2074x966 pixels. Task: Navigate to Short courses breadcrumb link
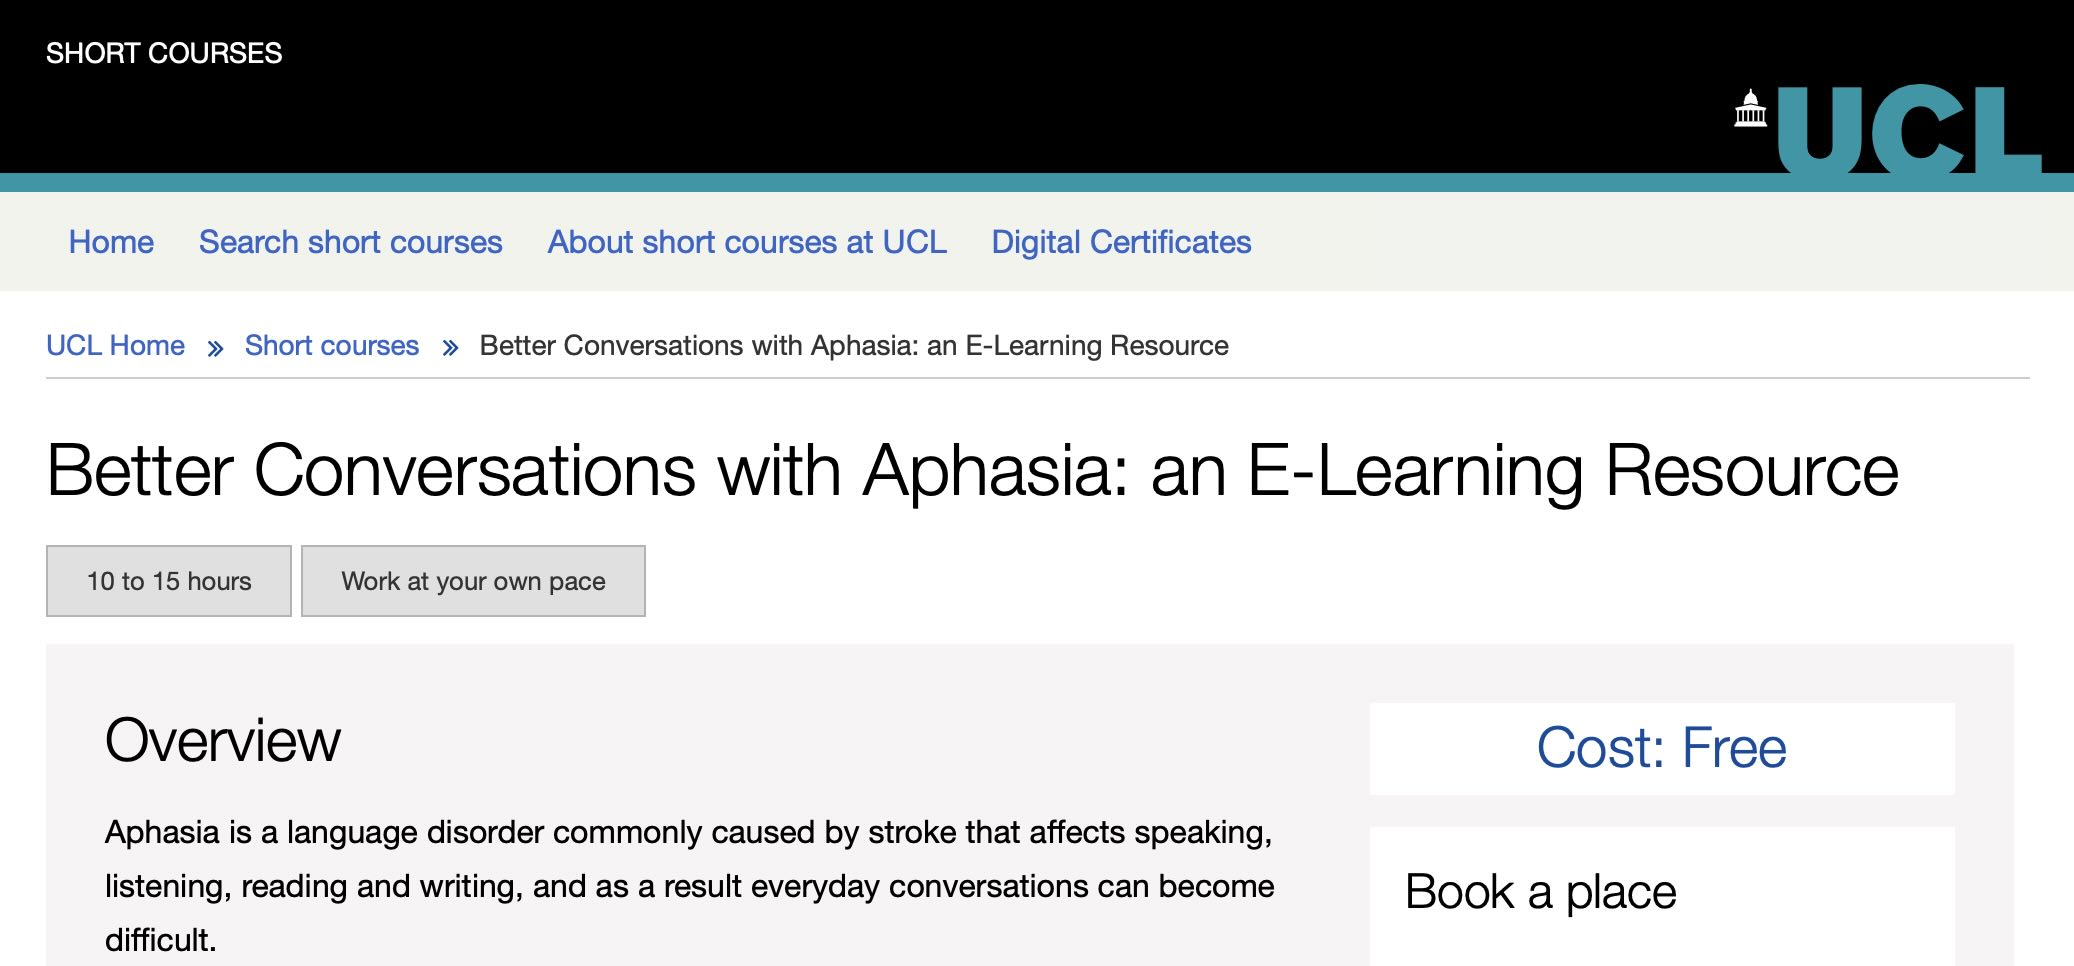pos(331,346)
